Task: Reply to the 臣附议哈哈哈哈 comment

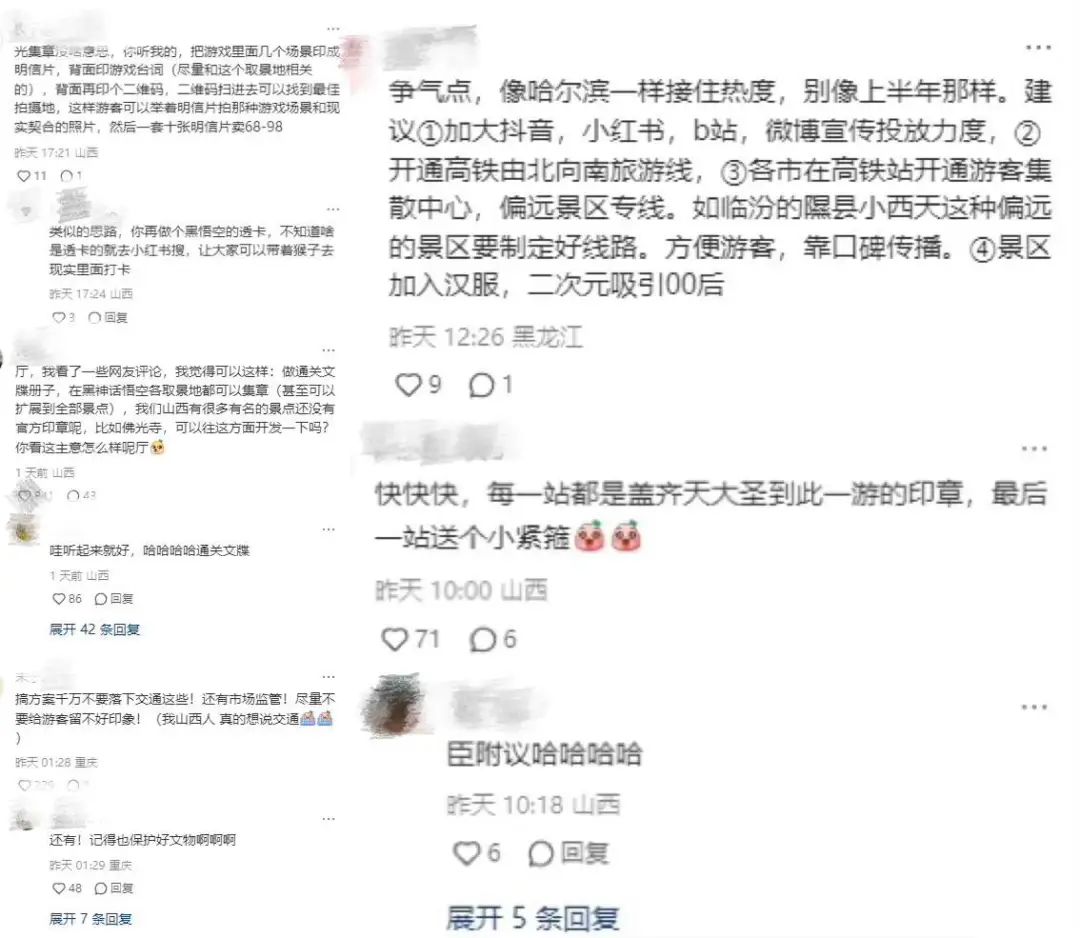Action: coord(568,853)
